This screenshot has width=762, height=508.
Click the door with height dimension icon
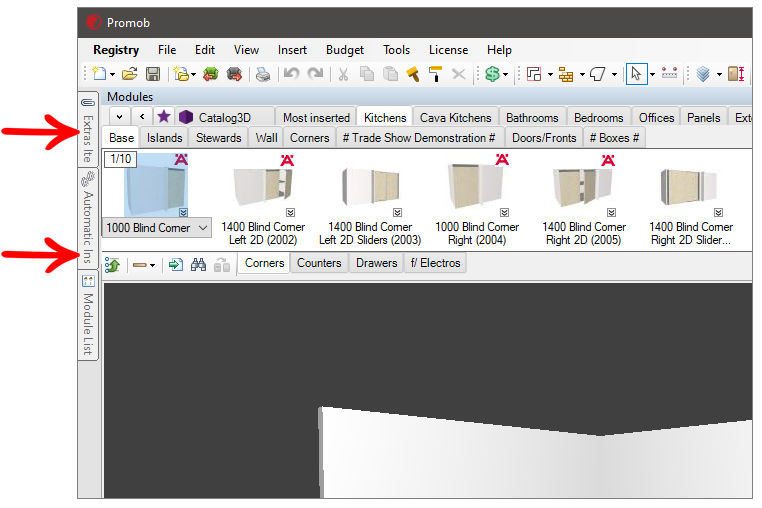736,74
